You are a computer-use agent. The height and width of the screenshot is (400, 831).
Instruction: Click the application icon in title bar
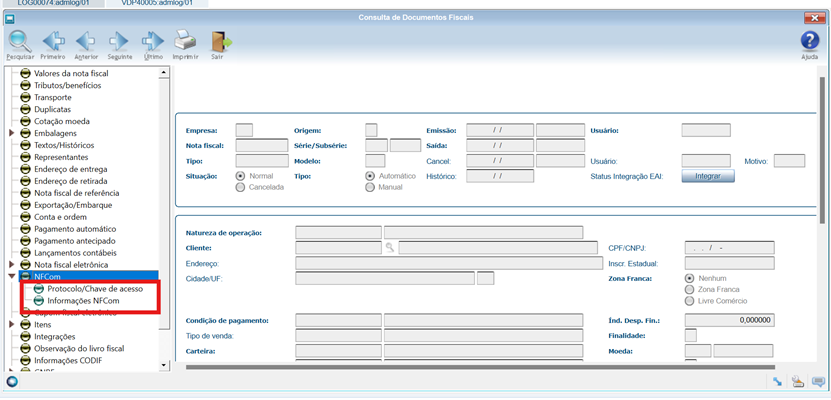click(9, 19)
